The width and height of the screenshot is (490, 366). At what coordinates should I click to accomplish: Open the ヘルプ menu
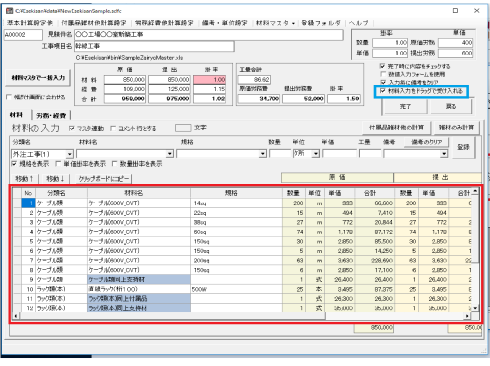click(x=359, y=23)
